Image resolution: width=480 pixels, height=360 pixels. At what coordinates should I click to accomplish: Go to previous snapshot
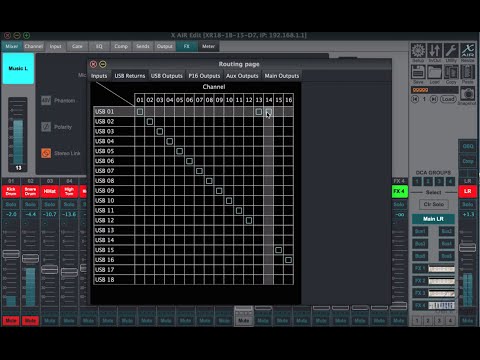(x=415, y=99)
